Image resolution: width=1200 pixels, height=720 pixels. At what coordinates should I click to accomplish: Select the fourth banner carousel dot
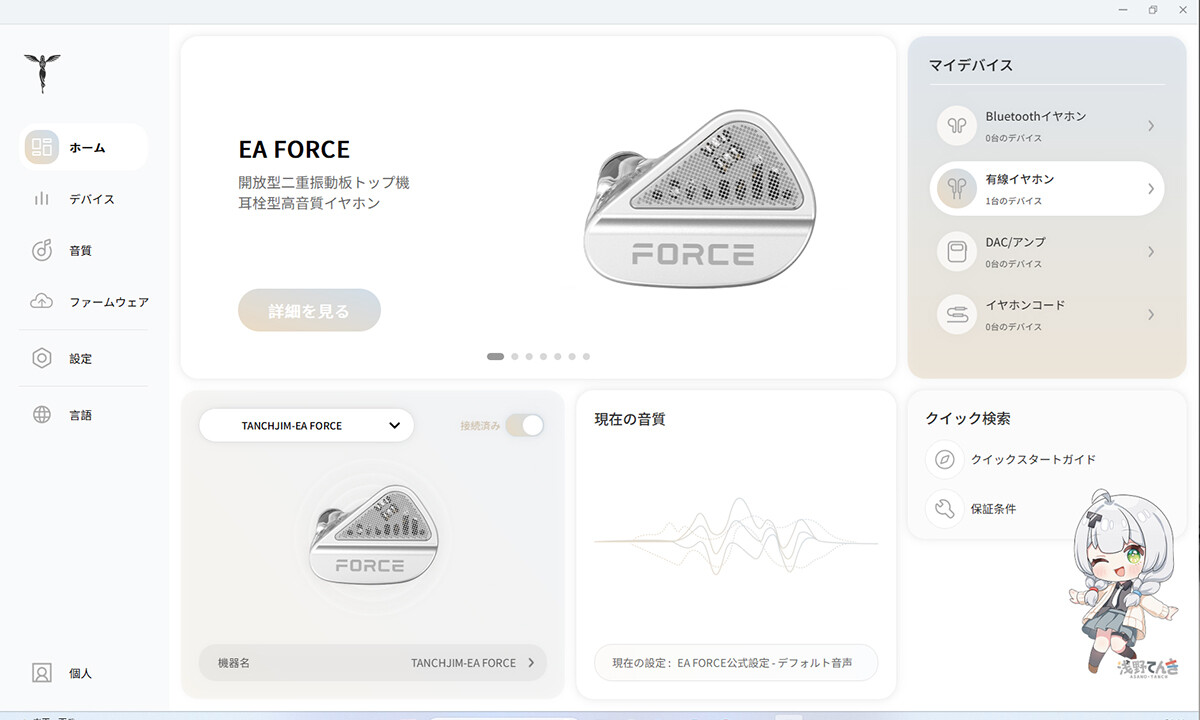(x=543, y=356)
